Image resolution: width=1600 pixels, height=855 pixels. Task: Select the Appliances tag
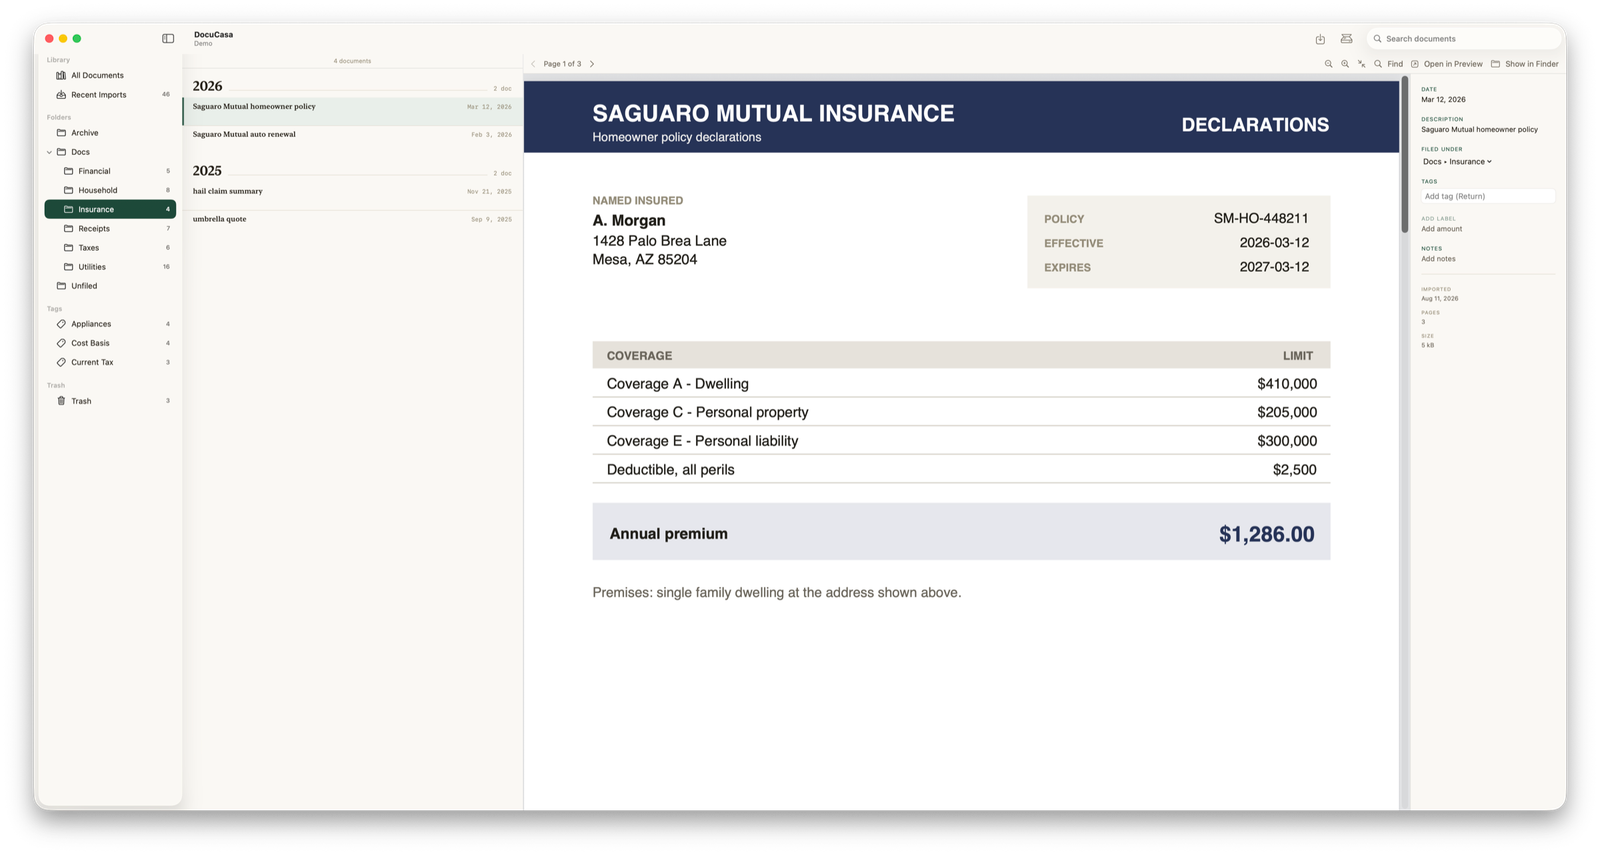(x=110, y=324)
